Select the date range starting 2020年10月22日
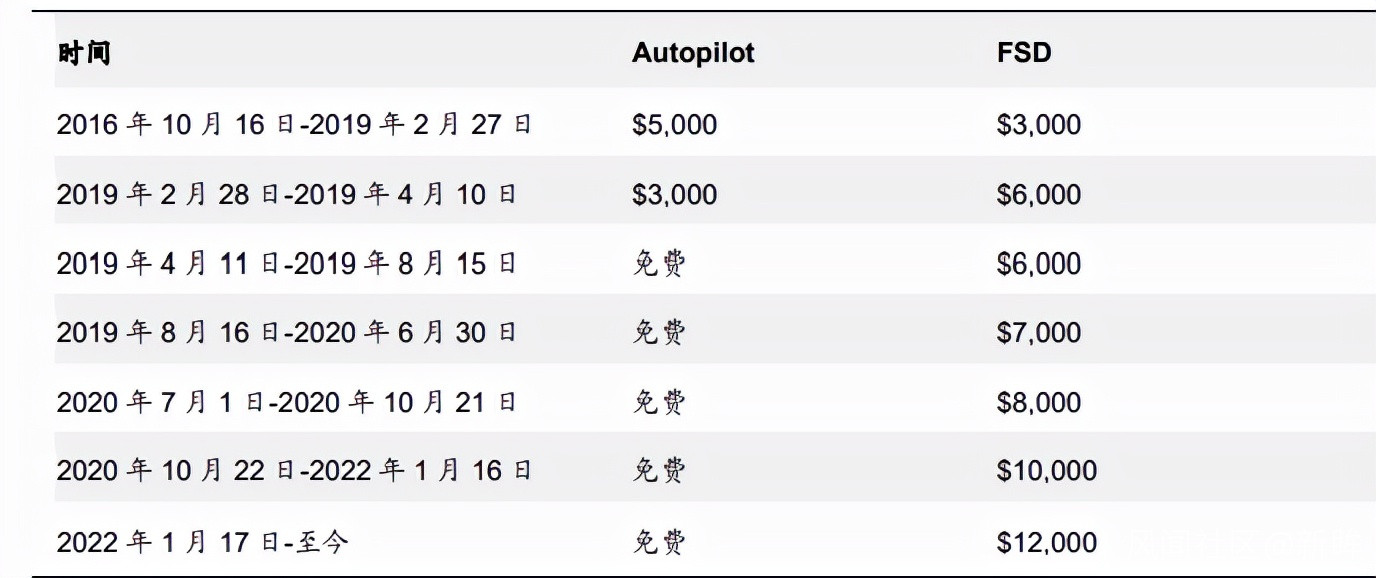This screenshot has width=1376, height=578. (294, 470)
